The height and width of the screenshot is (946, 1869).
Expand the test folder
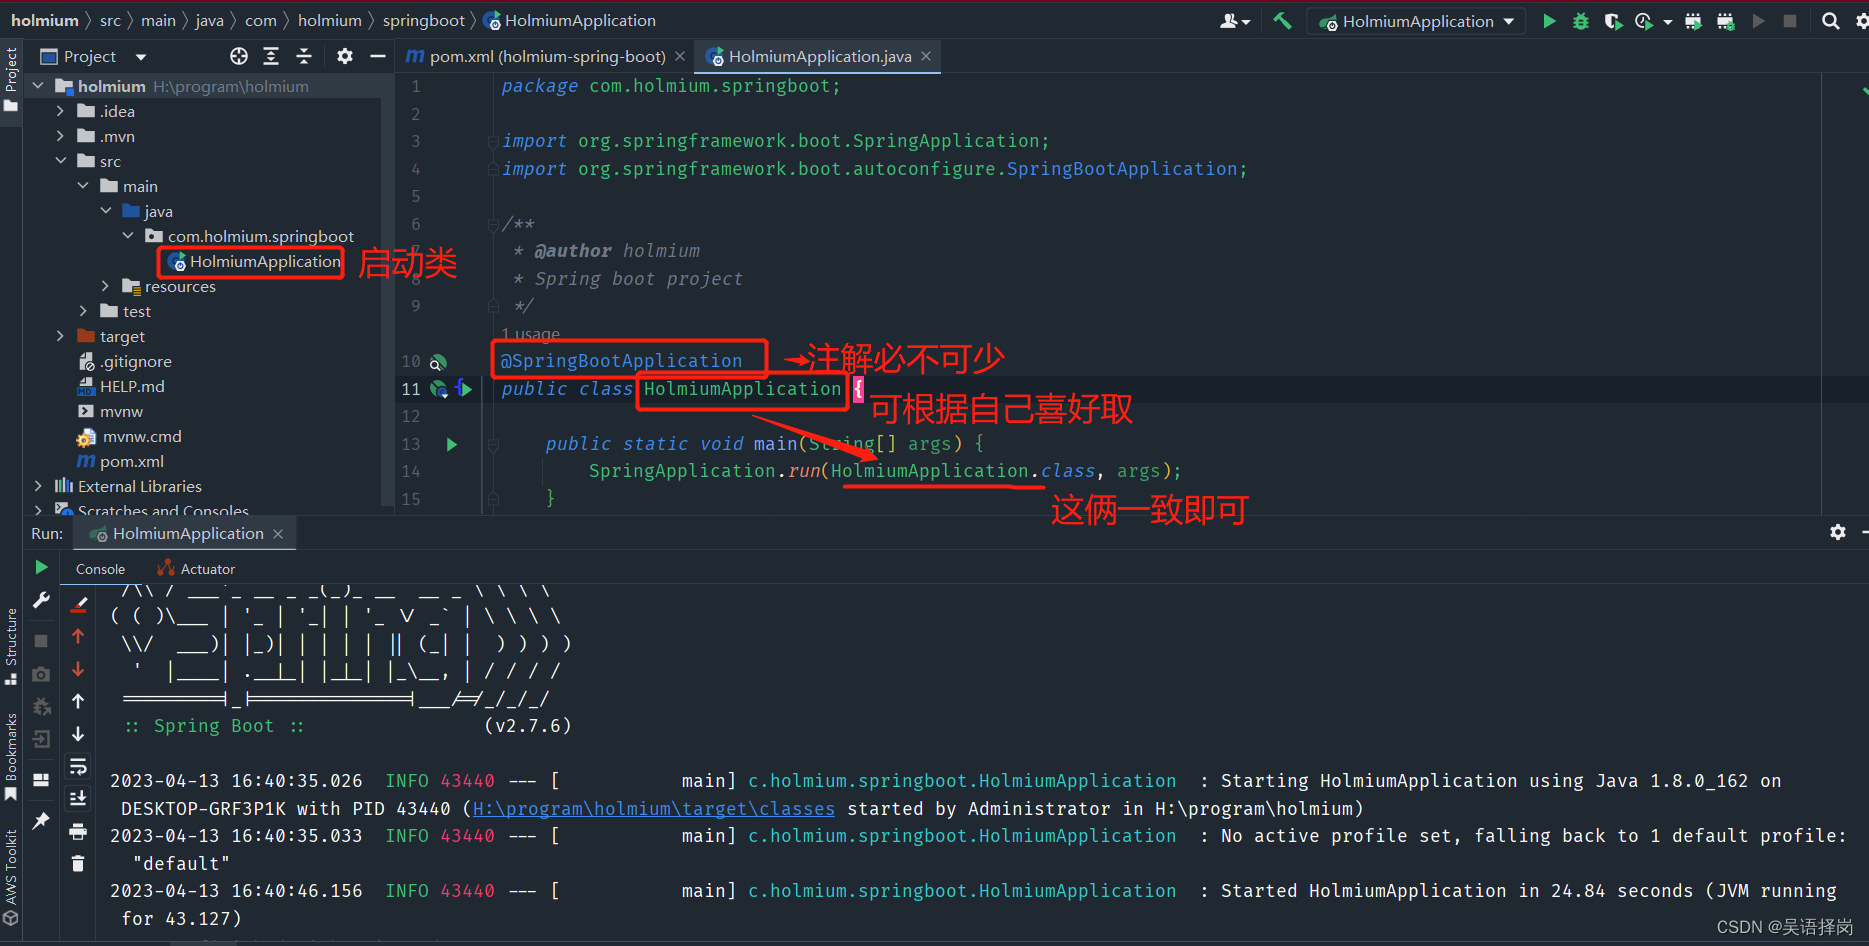click(83, 311)
